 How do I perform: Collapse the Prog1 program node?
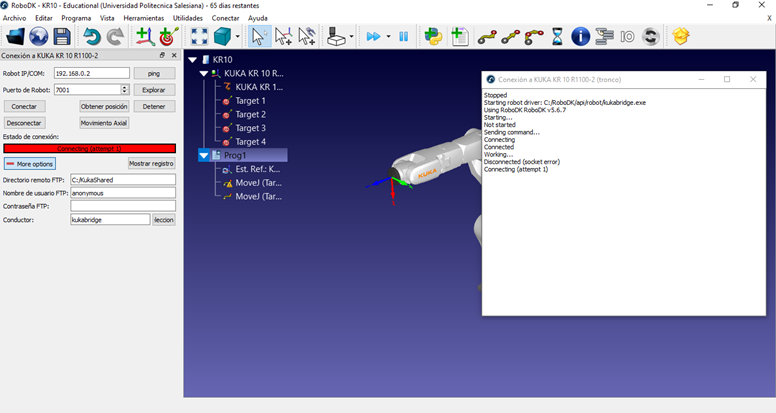[205, 156]
